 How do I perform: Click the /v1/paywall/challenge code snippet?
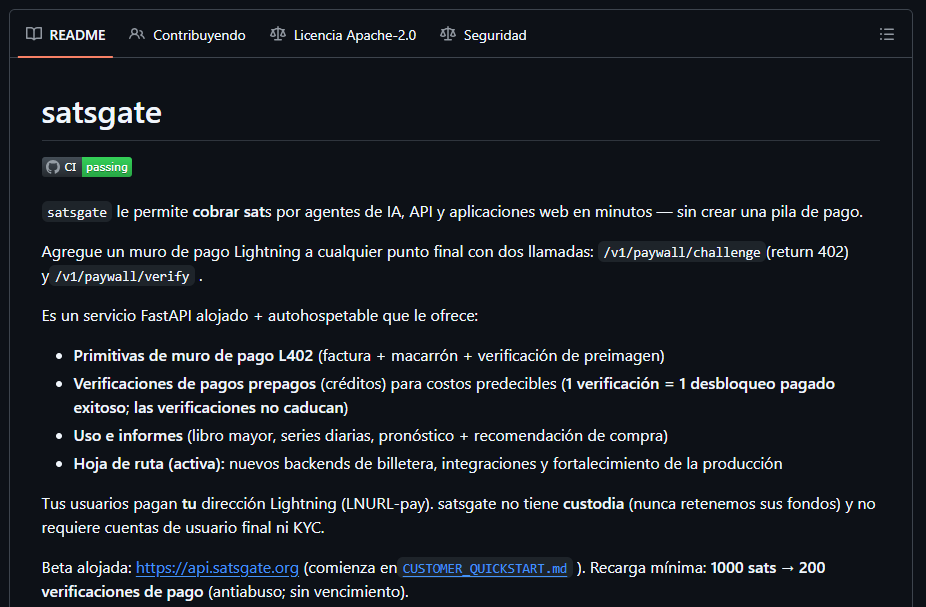682,252
